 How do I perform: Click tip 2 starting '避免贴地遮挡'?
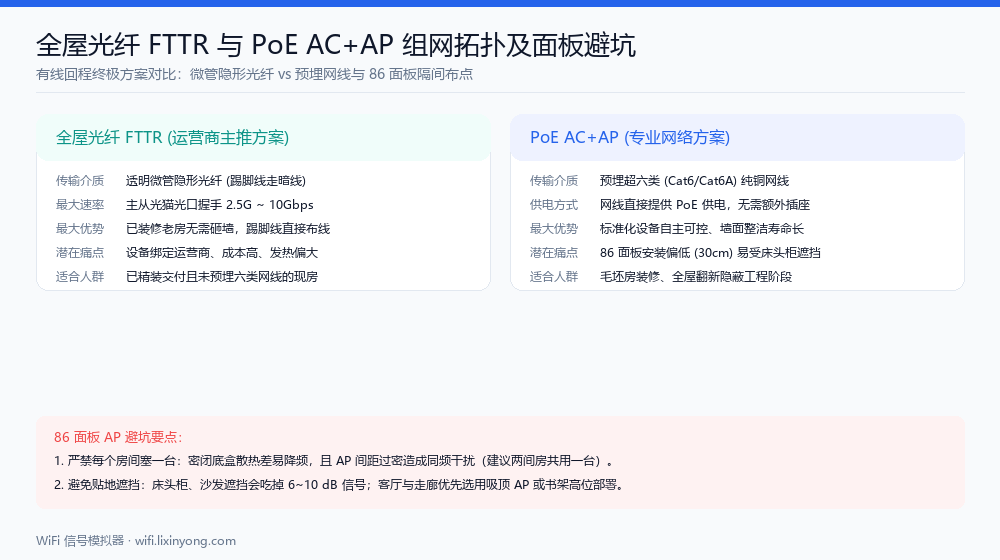(341, 485)
